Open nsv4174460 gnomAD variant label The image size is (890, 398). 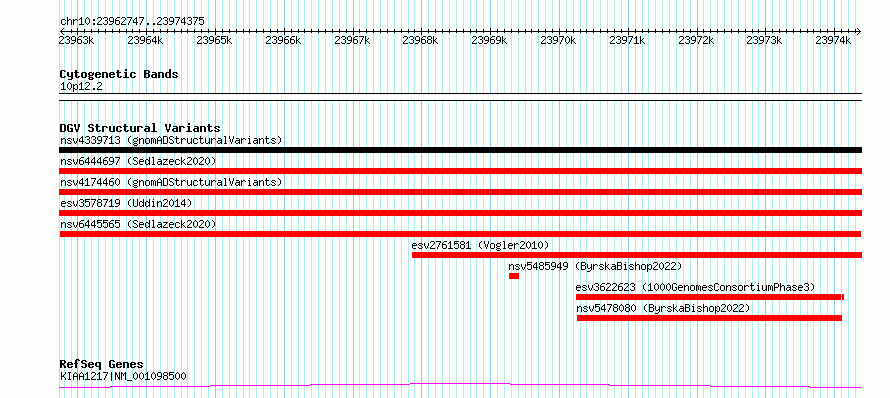pyautogui.click(x=171, y=182)
